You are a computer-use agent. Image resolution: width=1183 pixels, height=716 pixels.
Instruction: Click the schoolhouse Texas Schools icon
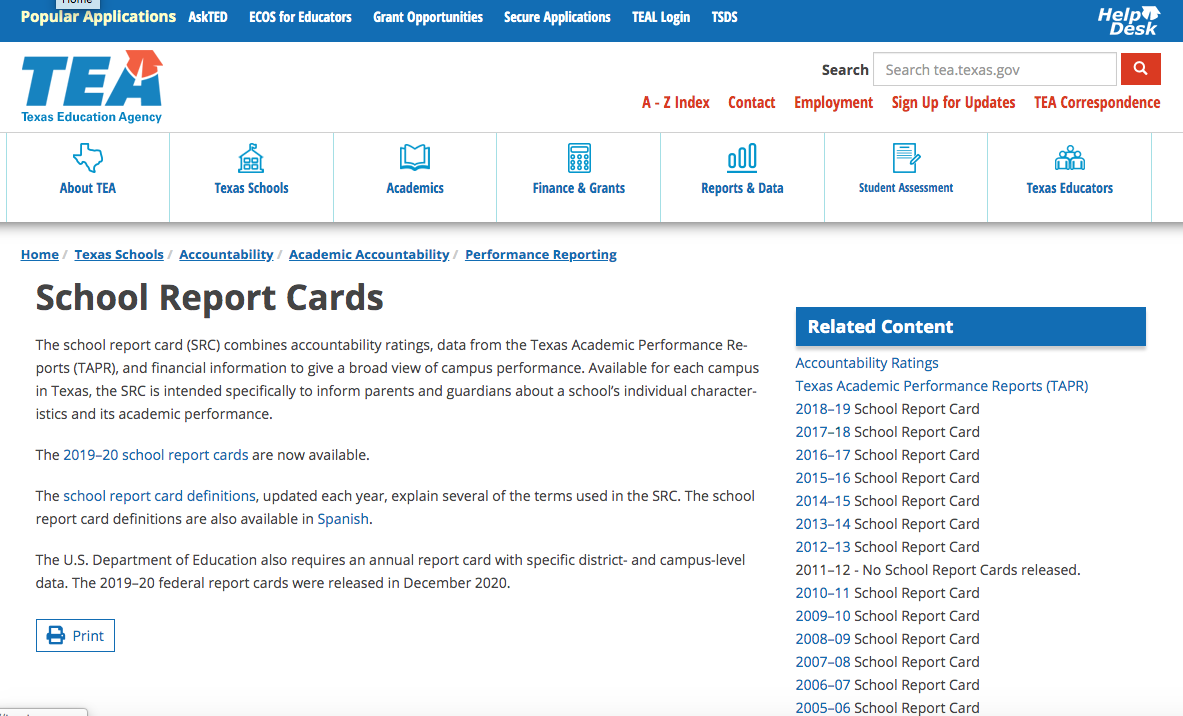[x=251, y=158]
